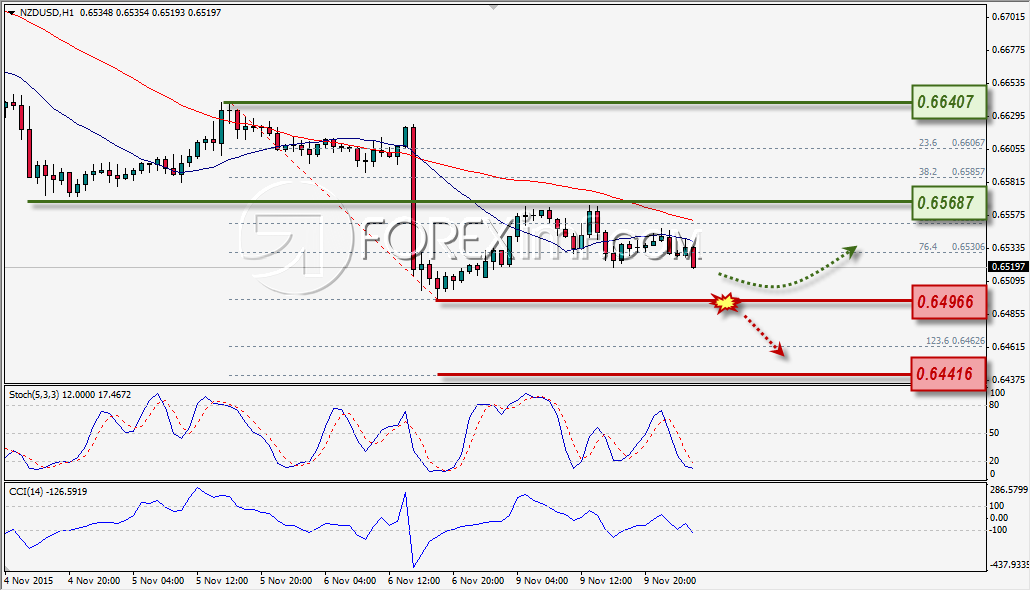Image resolution: width=1031 pixels, height=591 pixels.
Task: Click the 9 Nov 12:00 time axis label
Action: click(x=606, y=580)
